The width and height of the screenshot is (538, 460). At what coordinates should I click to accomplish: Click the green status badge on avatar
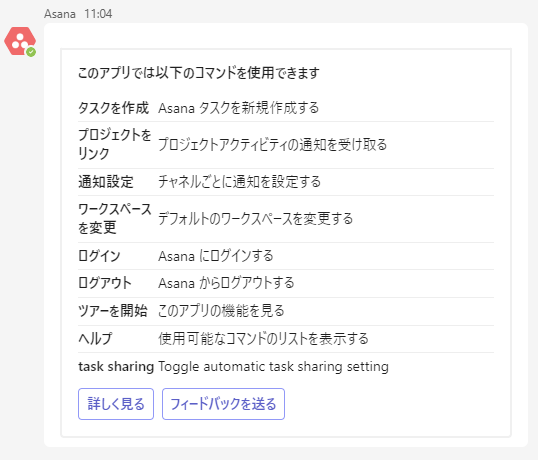(x=31, y=52)
